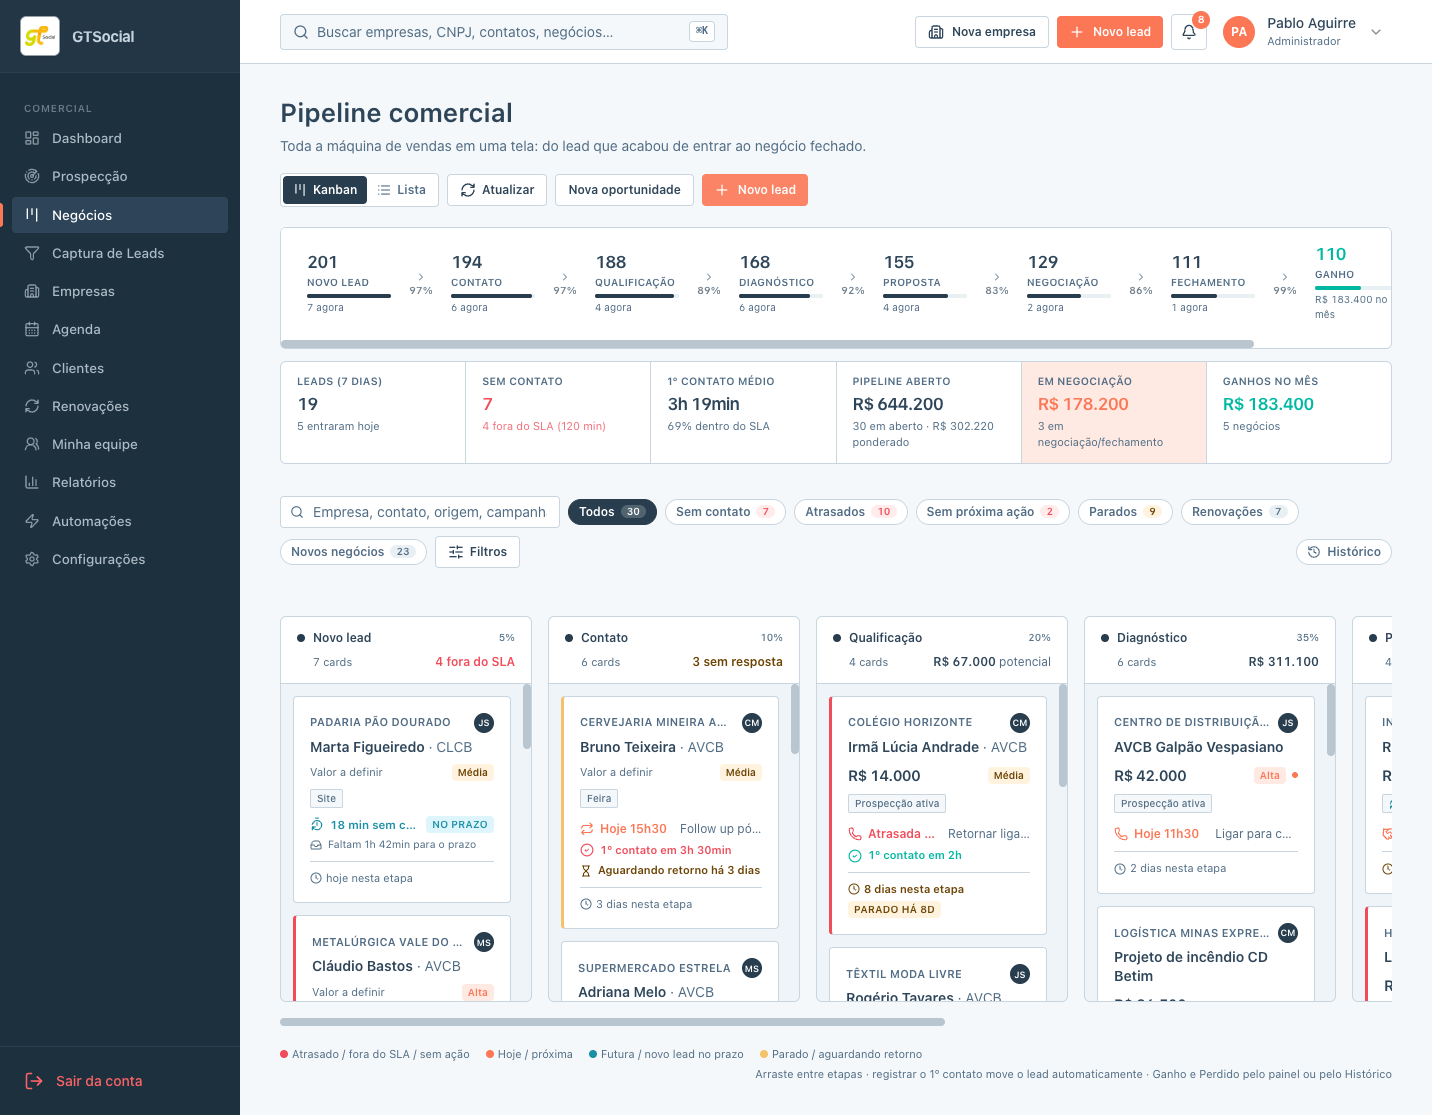Open Captura de Leads menu item
The width and height of the screenshot is (1432, 1115).
(x=120, y=253)
